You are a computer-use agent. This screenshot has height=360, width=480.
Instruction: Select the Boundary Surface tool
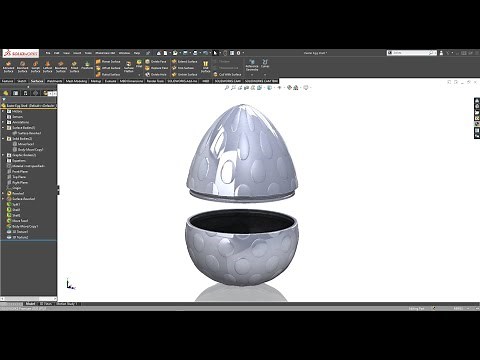pos(61,66)
